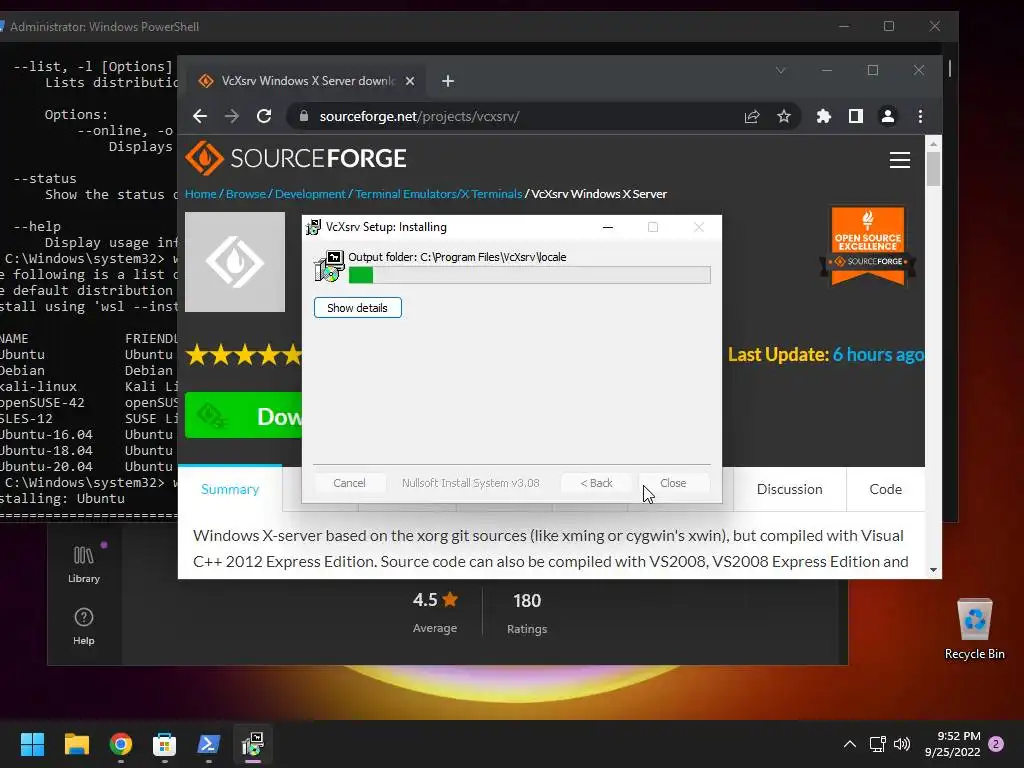Open Chrome profile avatar
This screenshot has height=768, width=1024.
[888, 116]
